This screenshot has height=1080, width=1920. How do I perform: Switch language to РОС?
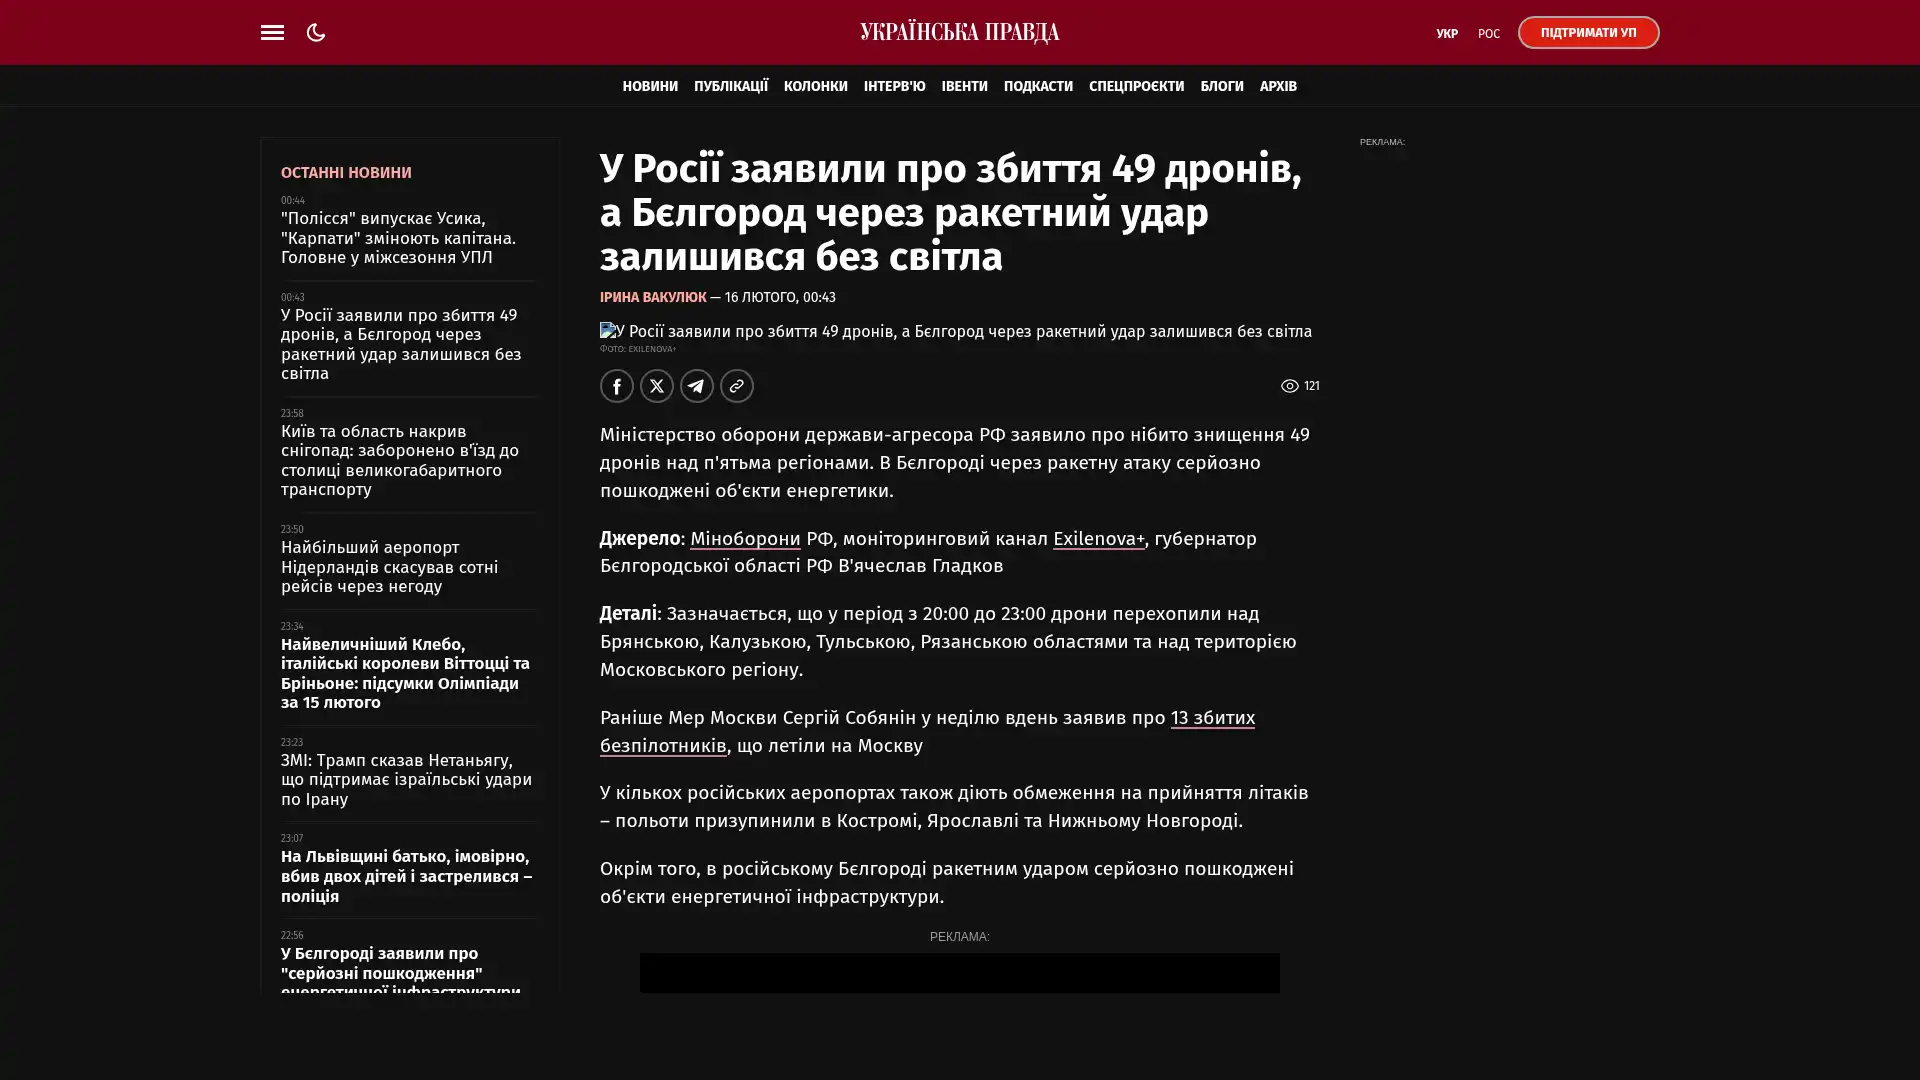coord(1489,34)
